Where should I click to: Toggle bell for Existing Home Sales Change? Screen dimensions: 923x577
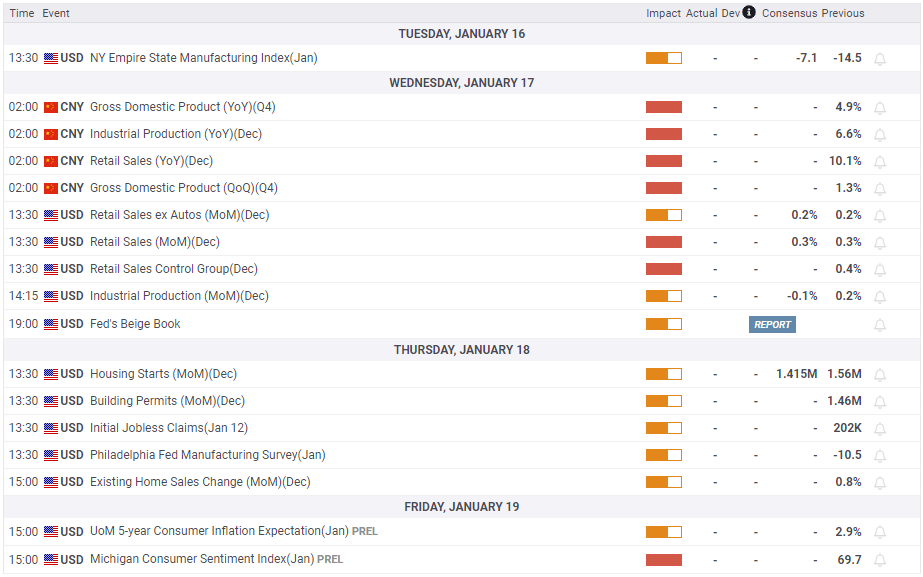(x=879, y=483)
